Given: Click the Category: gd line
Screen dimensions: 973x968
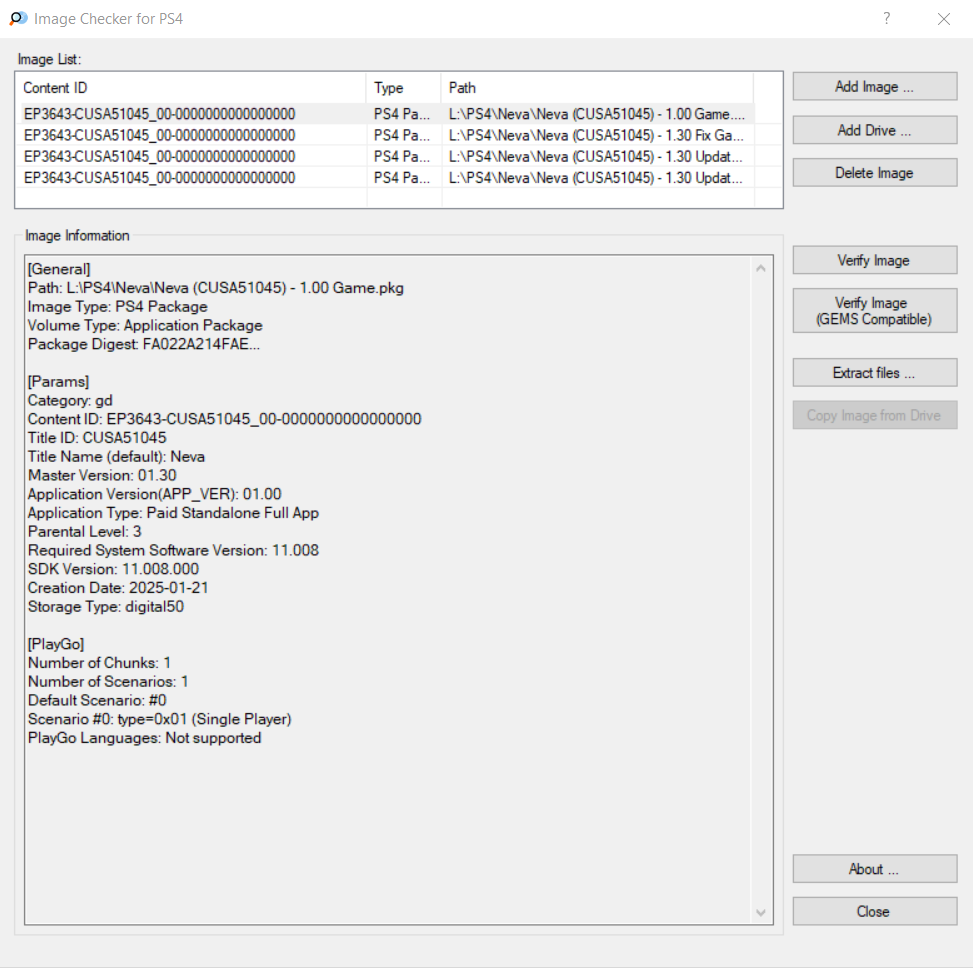Looking at the screenshot, I should click(x=70, y=401).
